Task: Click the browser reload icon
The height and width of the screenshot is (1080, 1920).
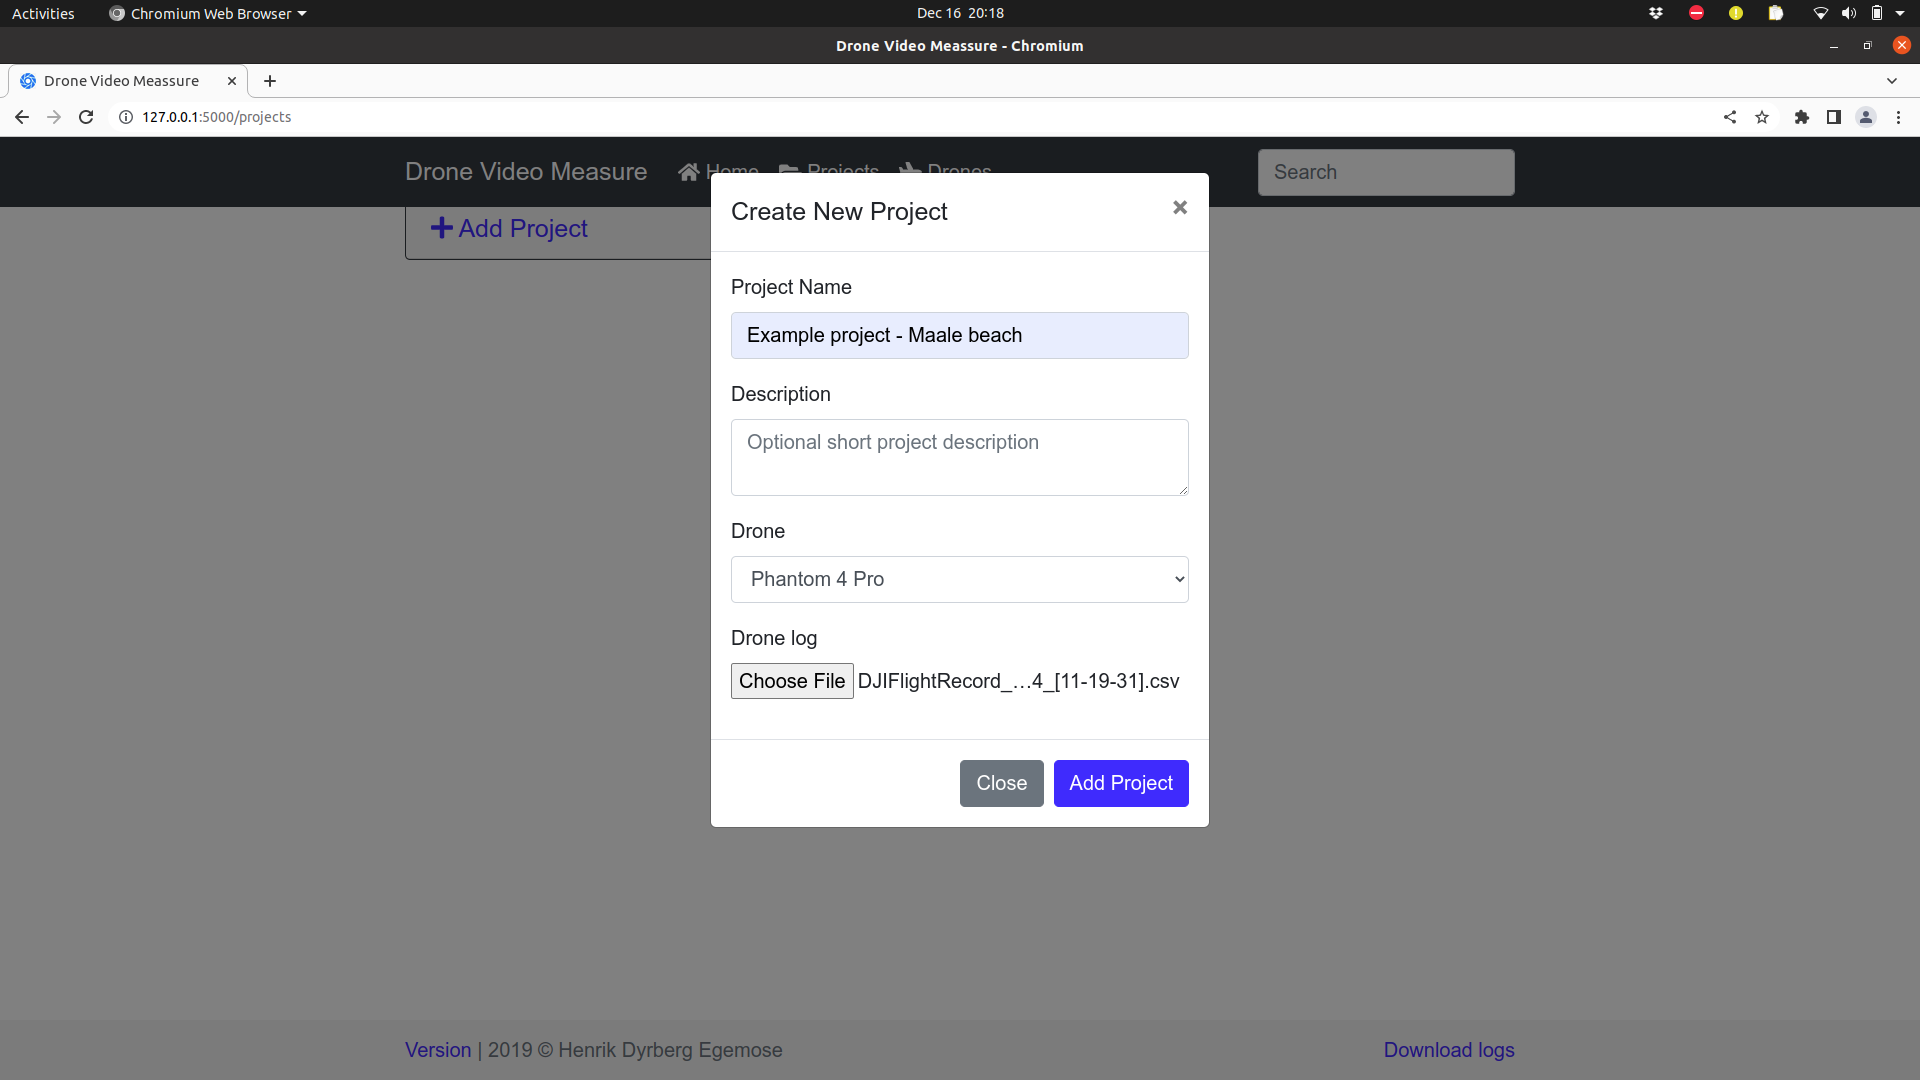Action: coord(86,117)
